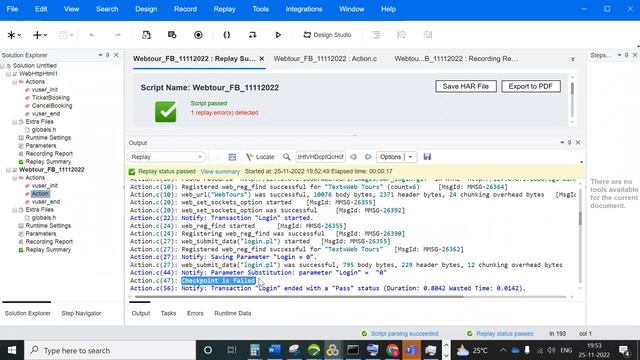The width and height of the screenshot is (640, 360).
Task: Close the Output panel
Action: pyautogui.click(x=578, y=142)
